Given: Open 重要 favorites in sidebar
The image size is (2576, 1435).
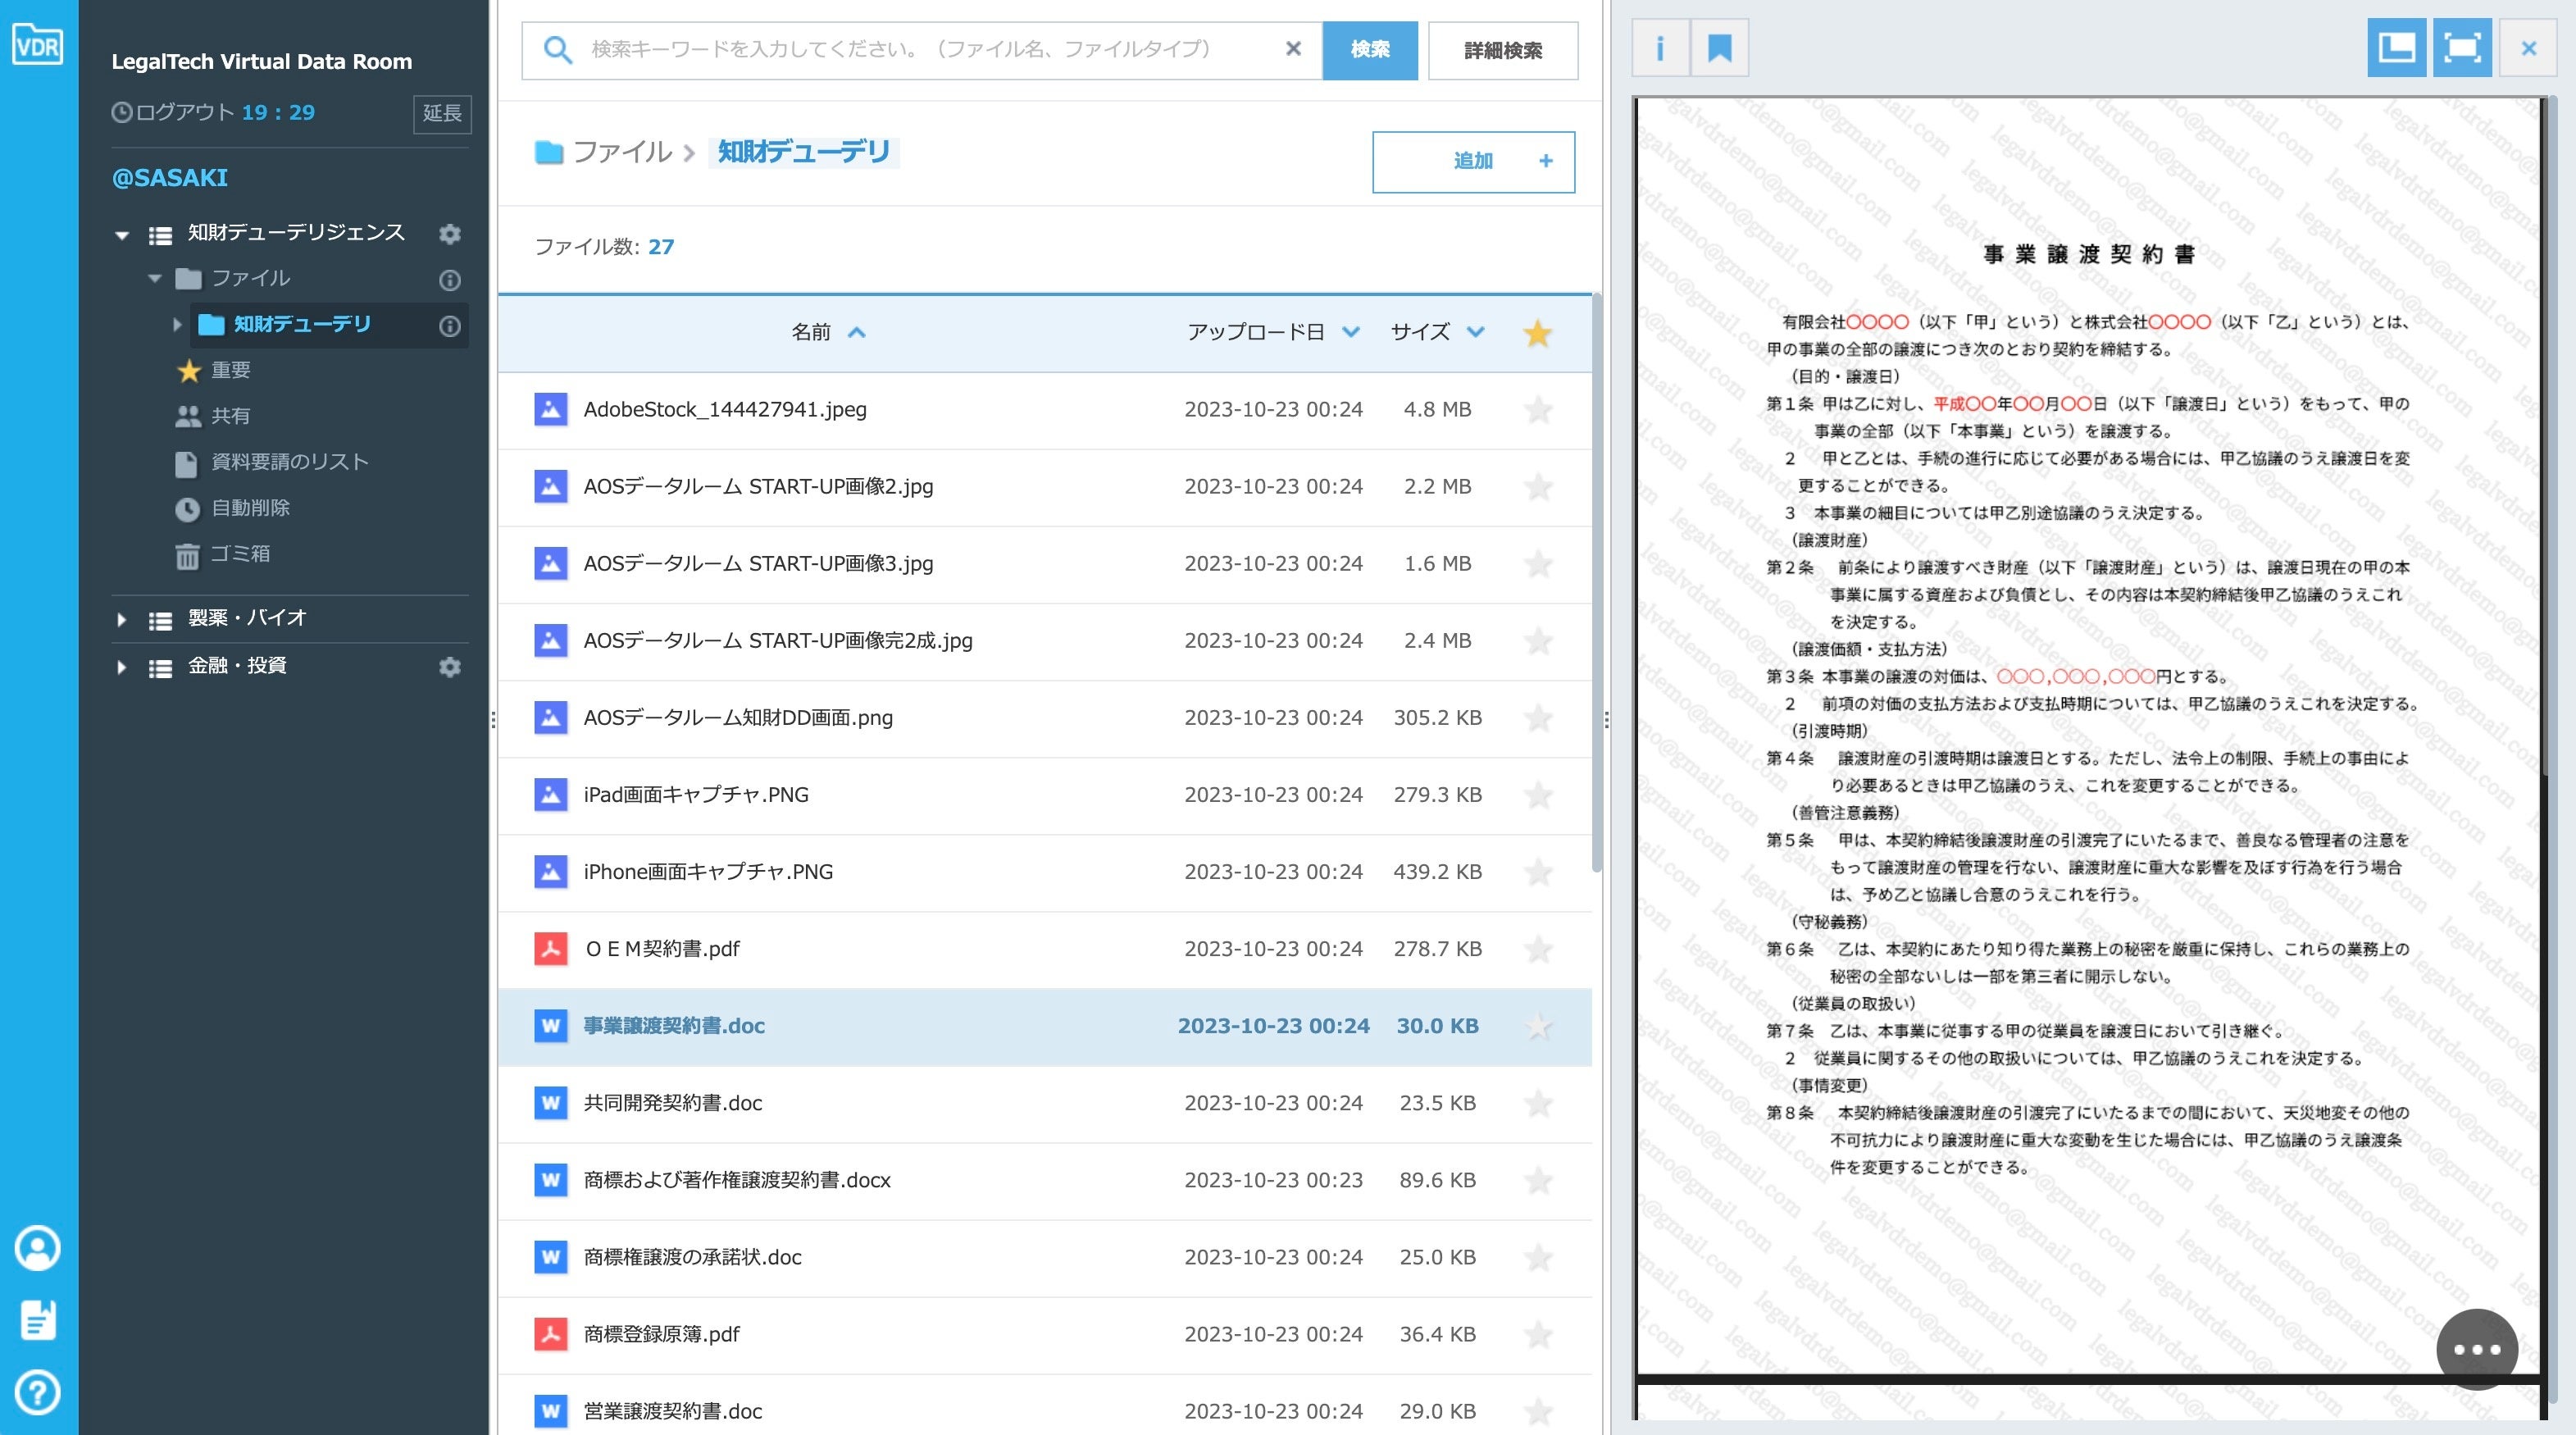Looking at the screenshot, I should coord(230,370).
